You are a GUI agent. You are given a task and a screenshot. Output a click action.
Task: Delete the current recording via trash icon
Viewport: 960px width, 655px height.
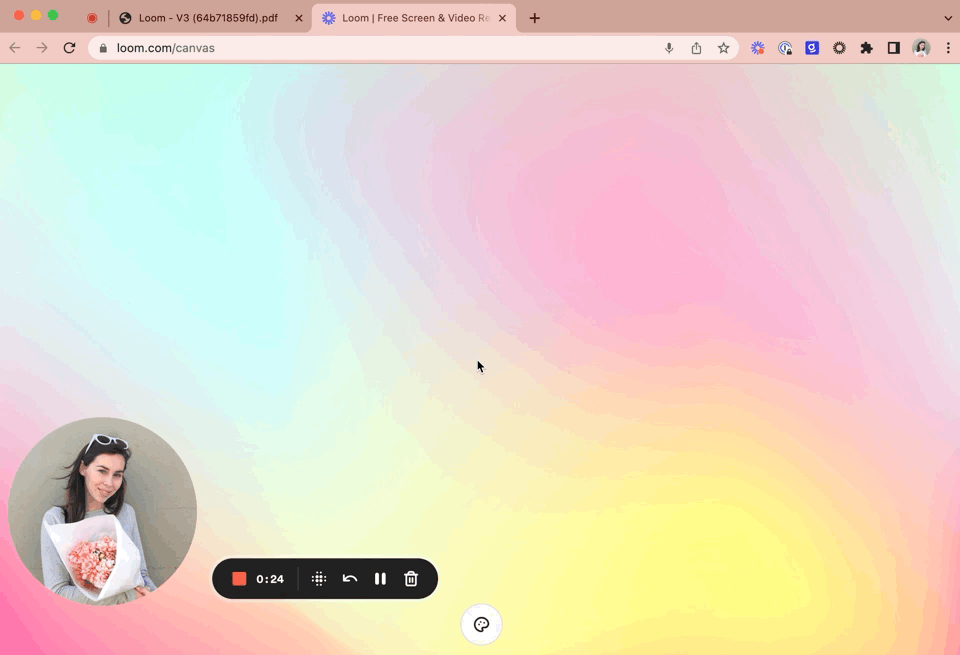[411, 578]
